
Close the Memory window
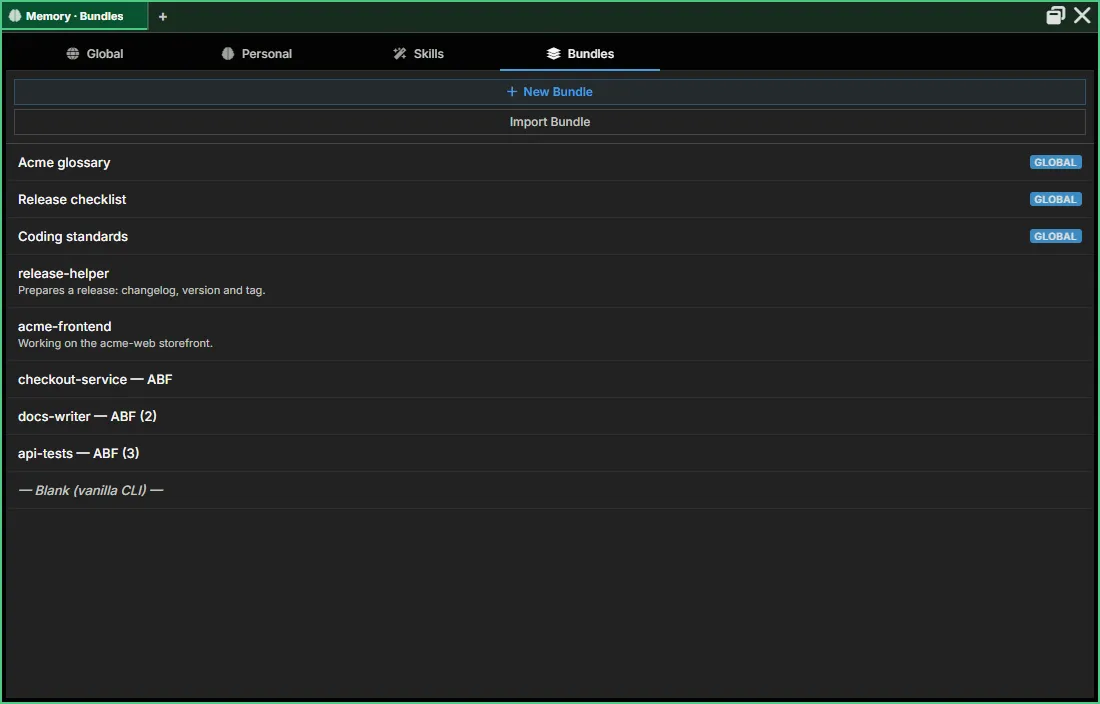pyautogui.click(x=1082, y=15)
